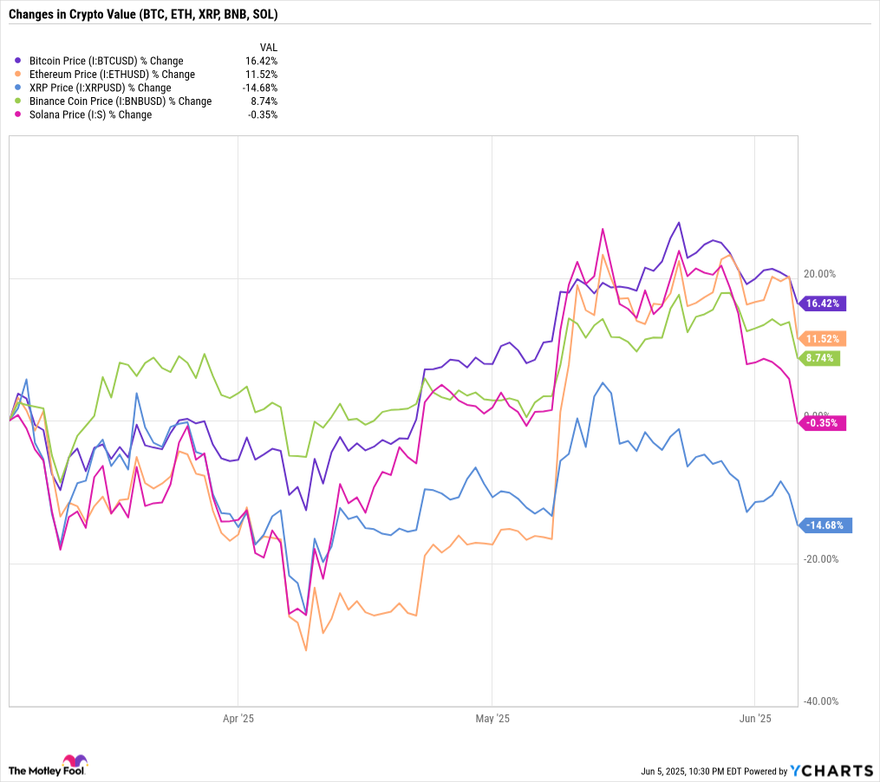Viewport: 880px width, 782px height.
Task: Click the -0.35% Solana end-value tag
Action: pyautogui.click(x=822, y=423)
